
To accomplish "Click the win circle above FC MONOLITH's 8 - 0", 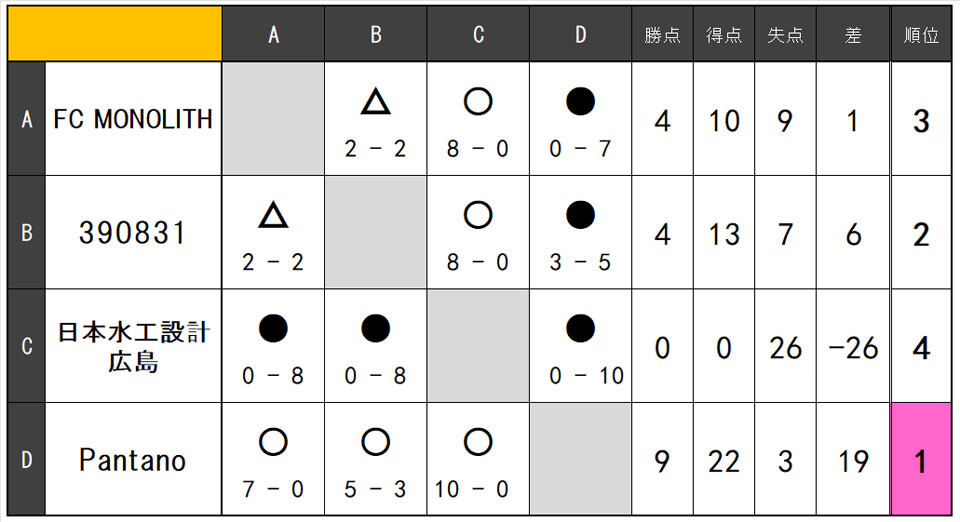I will [478, 101].
